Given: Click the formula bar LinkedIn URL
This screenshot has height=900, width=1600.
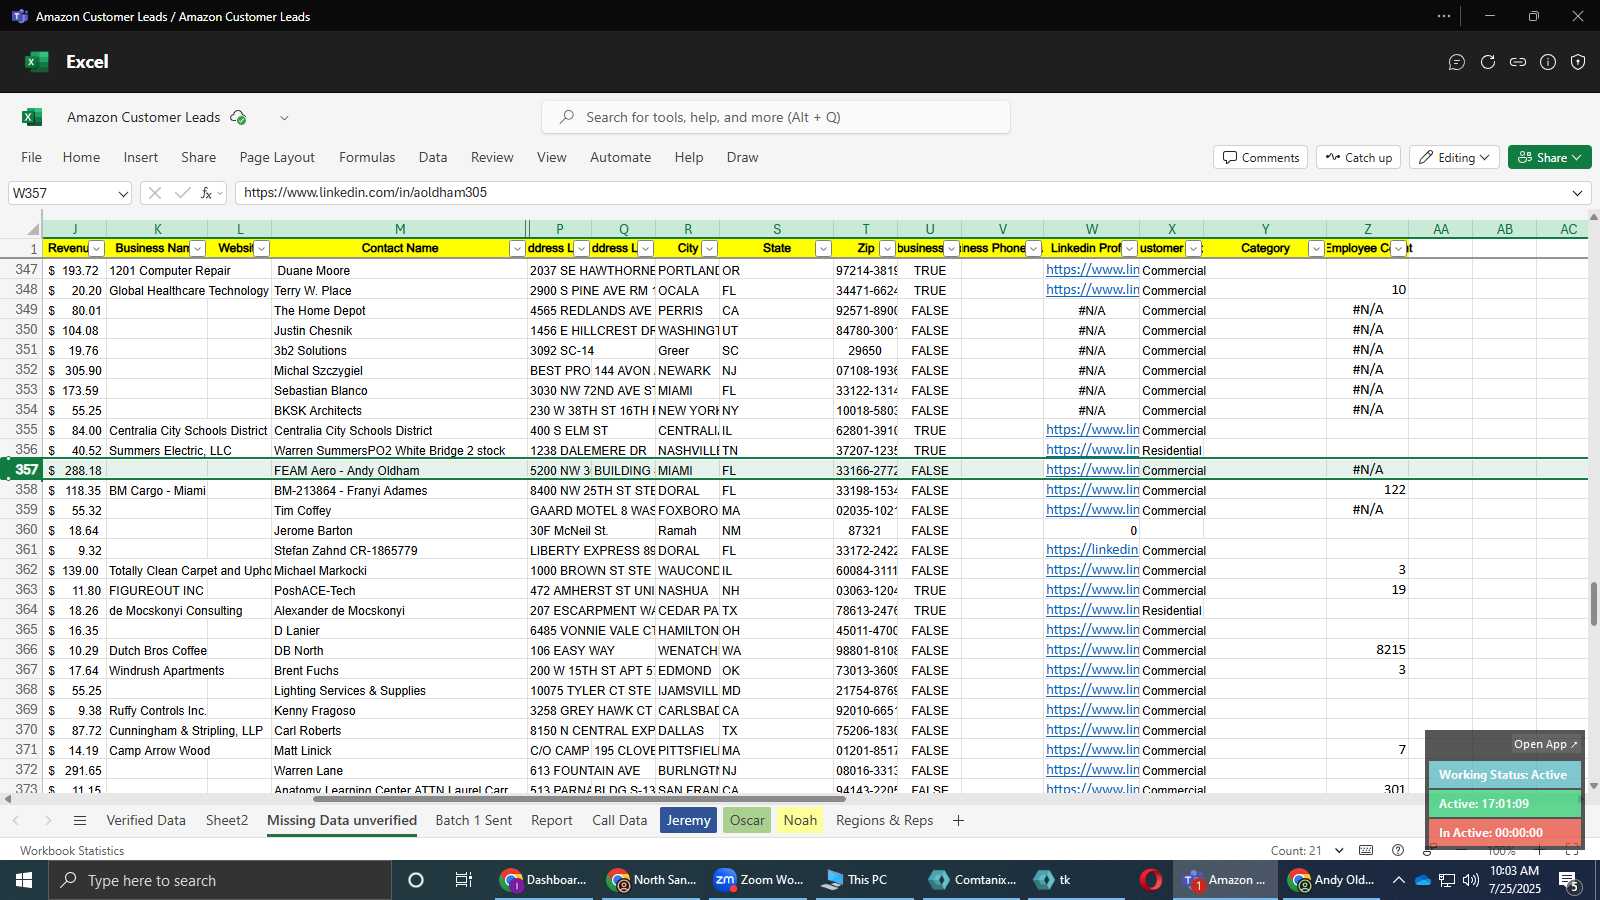Looking at the screenshot, I should click(365, 193).
